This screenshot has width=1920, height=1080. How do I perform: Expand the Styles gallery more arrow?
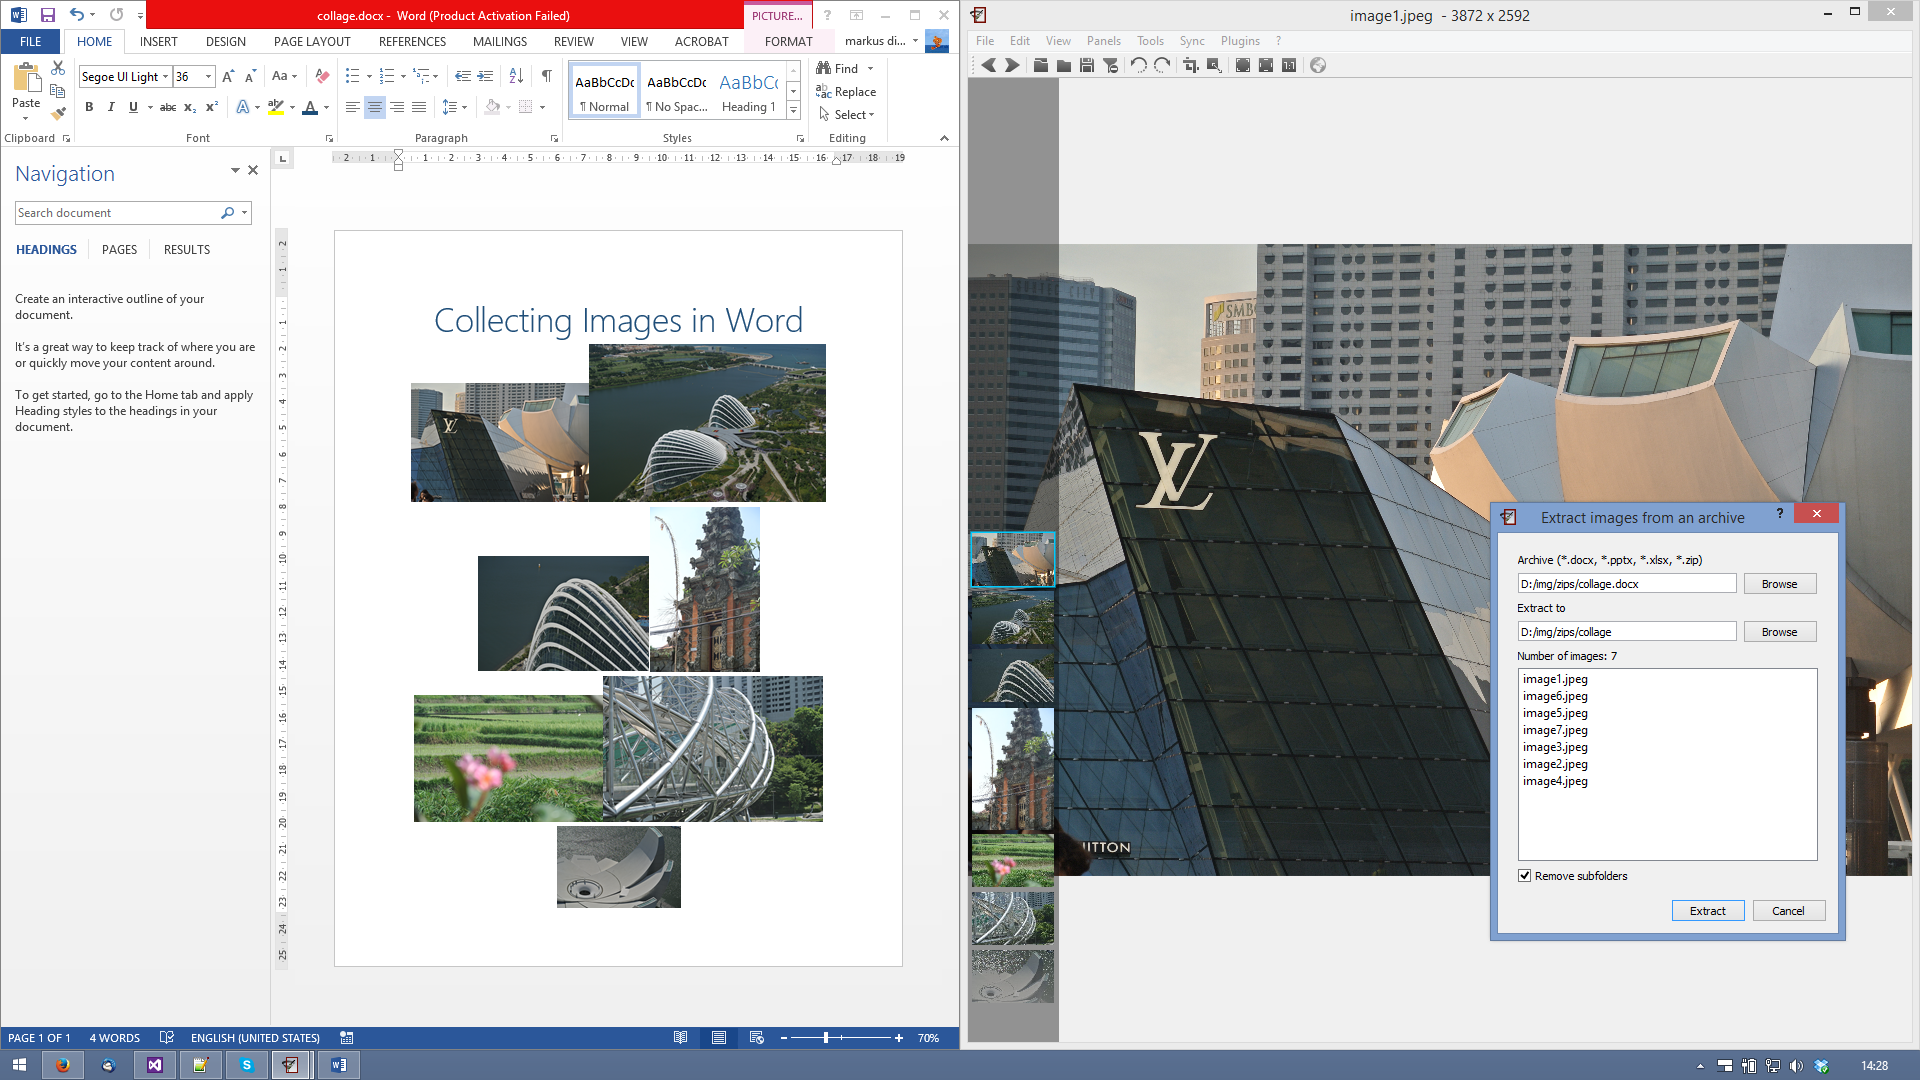click(x=794, y=110)
